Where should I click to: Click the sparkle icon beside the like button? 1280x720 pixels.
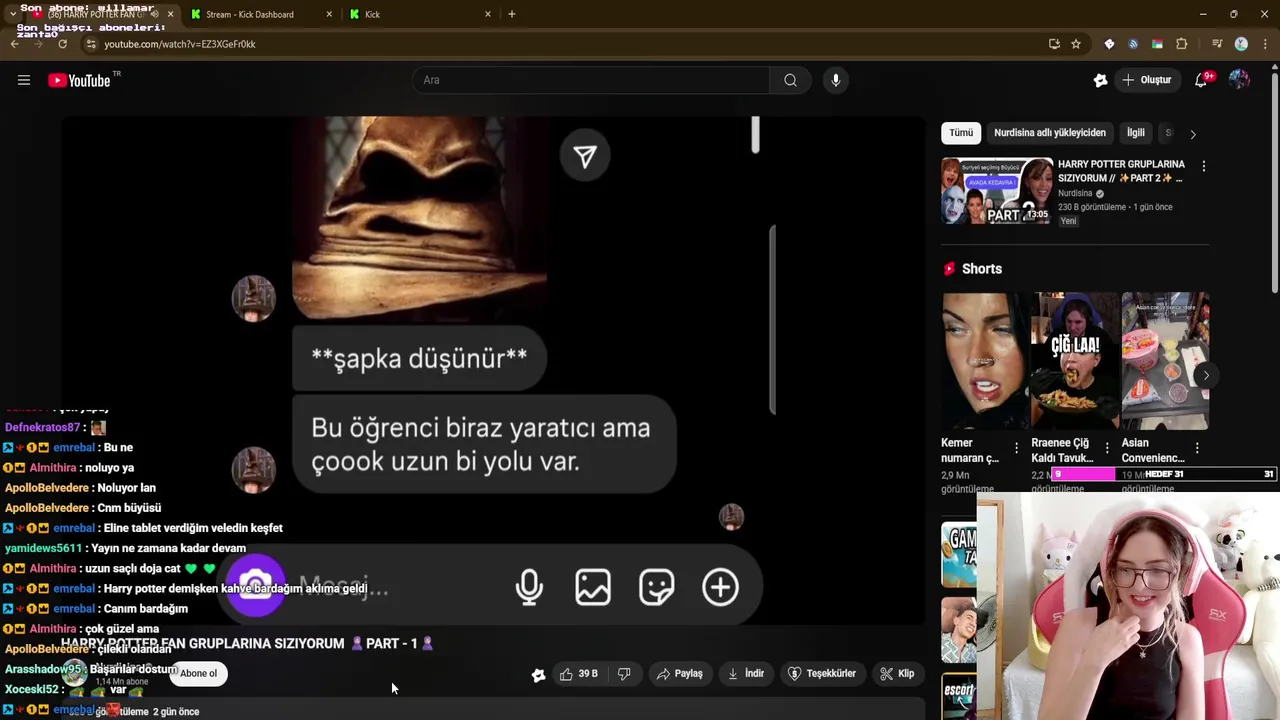coord(538,674)
